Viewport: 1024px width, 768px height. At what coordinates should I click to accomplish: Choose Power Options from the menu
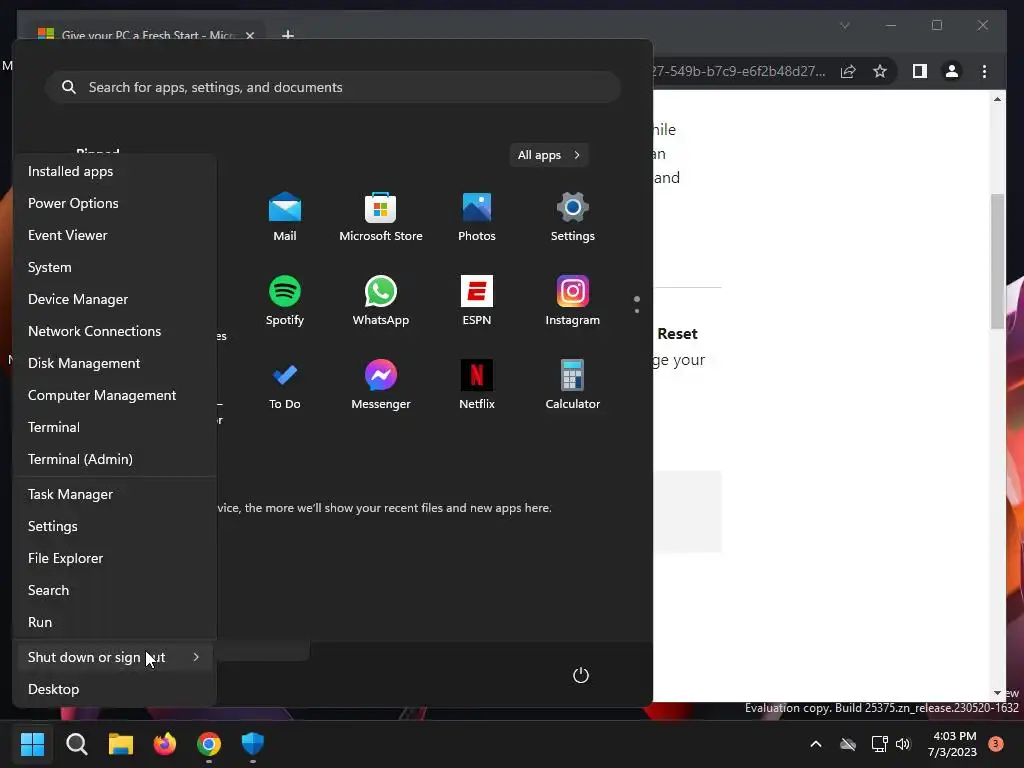tap(114, 203)
